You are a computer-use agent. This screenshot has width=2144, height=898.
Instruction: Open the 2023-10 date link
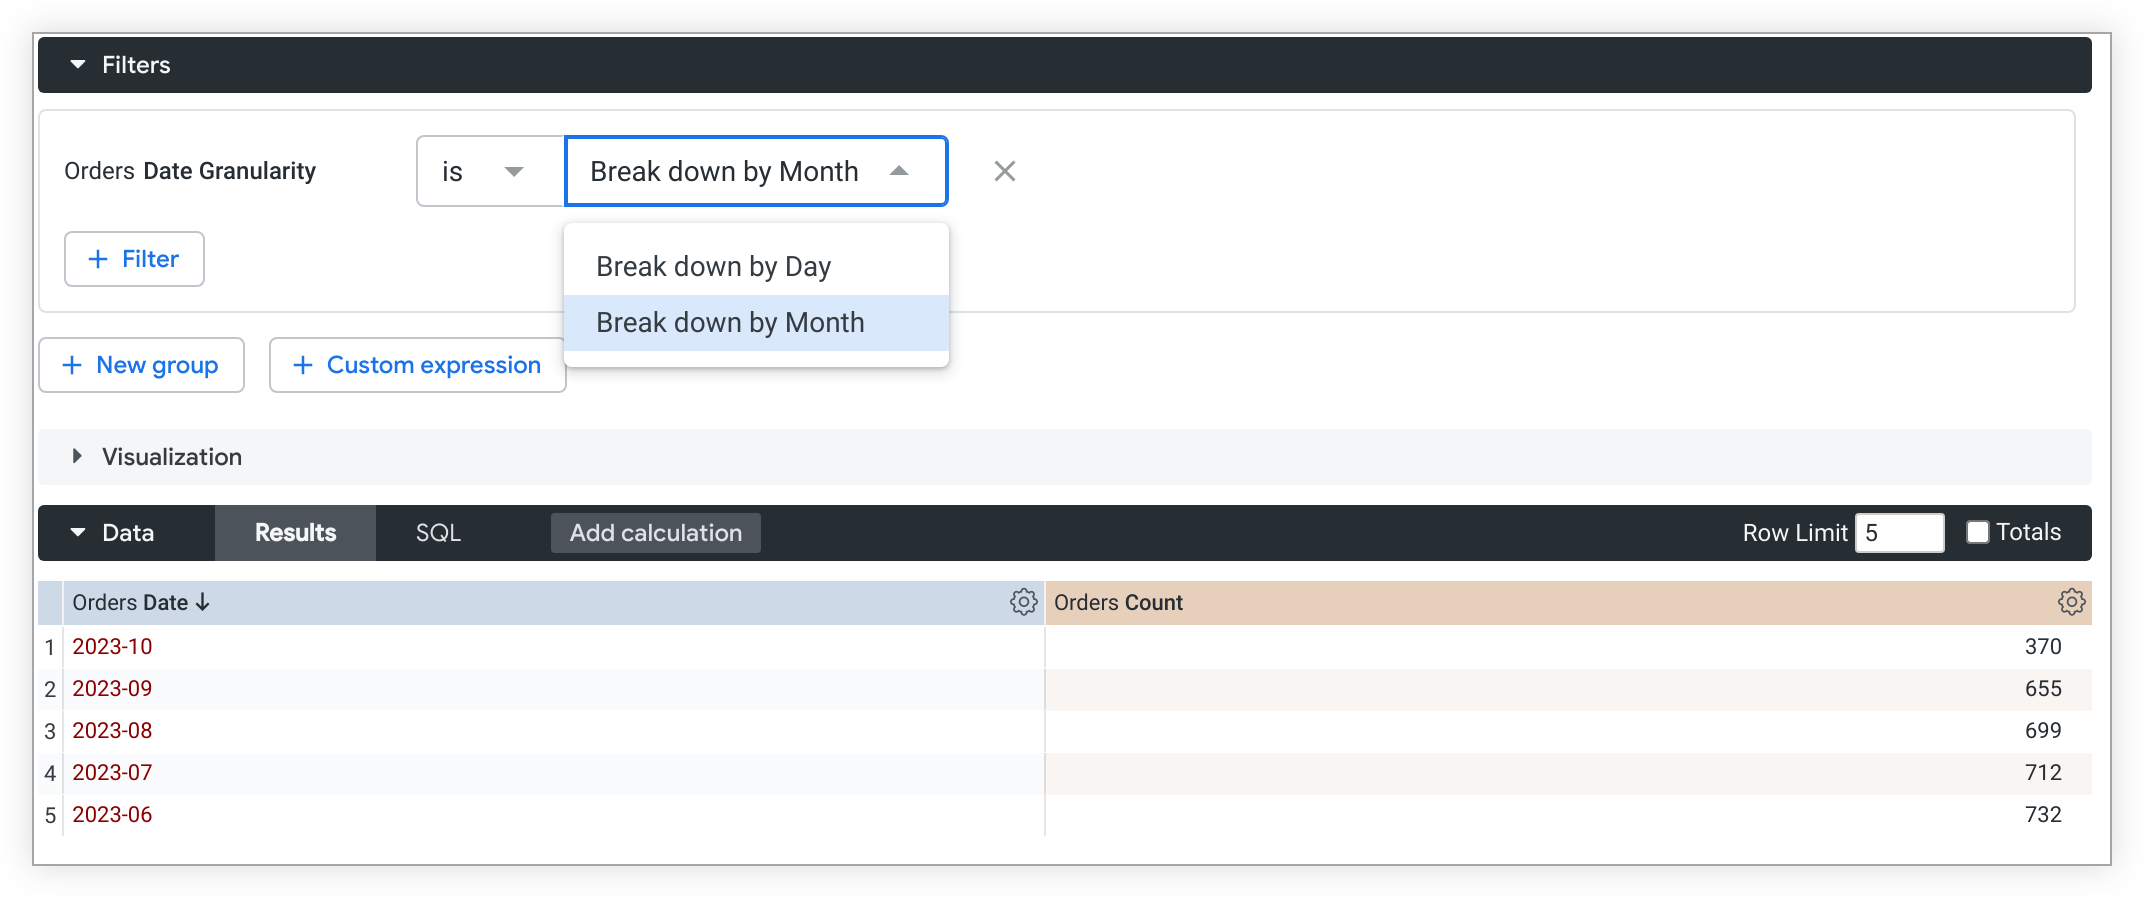[x=112, y=647]
